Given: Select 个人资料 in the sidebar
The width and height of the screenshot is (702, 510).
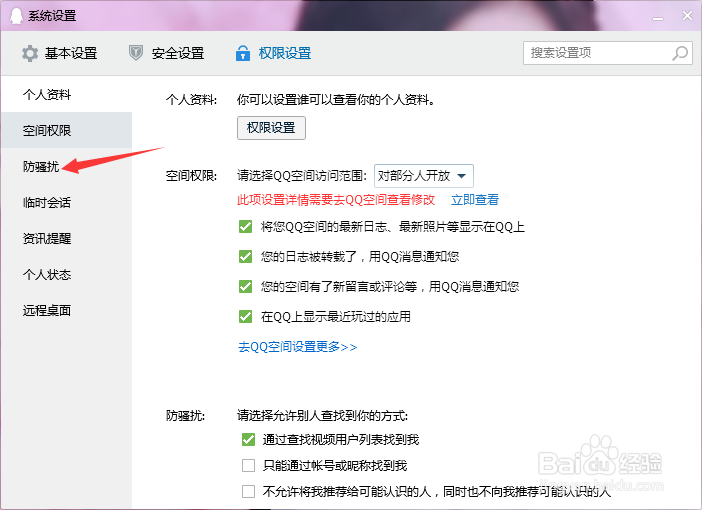Looking at the screenshot, I should click(66, 94).
